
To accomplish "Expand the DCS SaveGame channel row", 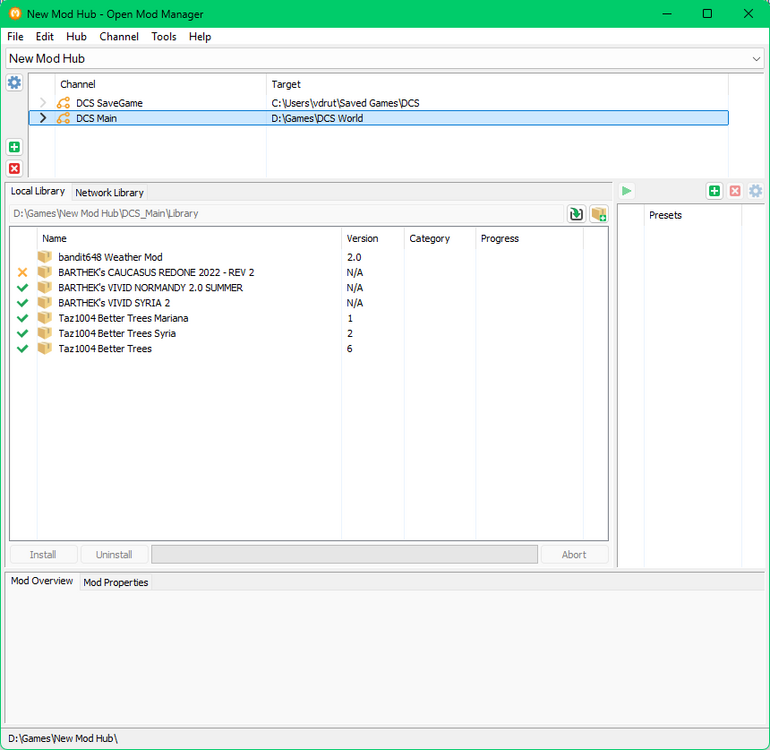I will click(43, 103).
